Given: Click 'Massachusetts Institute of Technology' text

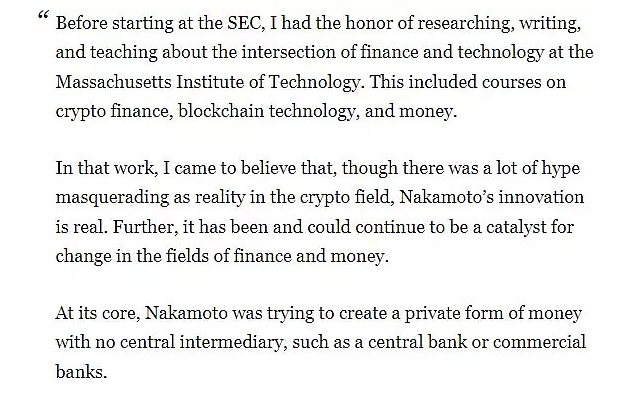Looking at the screenshot, I should click(207, 82).
